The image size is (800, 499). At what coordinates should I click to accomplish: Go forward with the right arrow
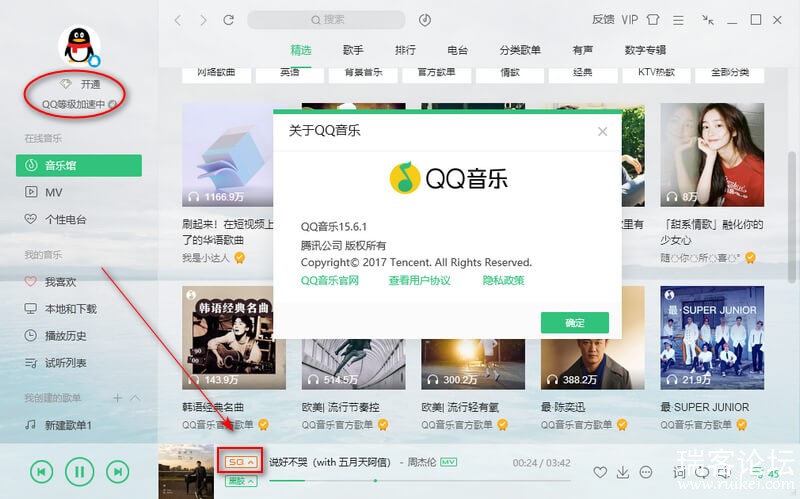point(203,20)
